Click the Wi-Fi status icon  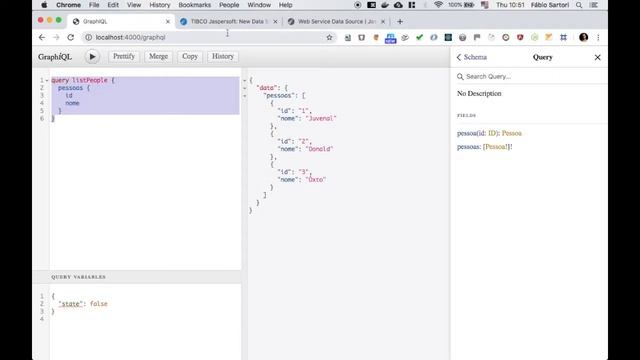pos(438,5)
